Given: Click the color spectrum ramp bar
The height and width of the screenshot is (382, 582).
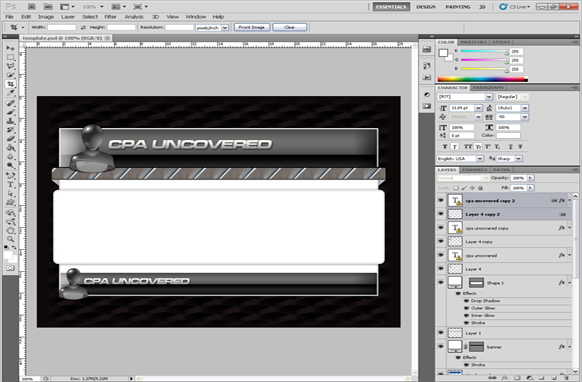Looking at the screenshot, I should coord(482,79).
